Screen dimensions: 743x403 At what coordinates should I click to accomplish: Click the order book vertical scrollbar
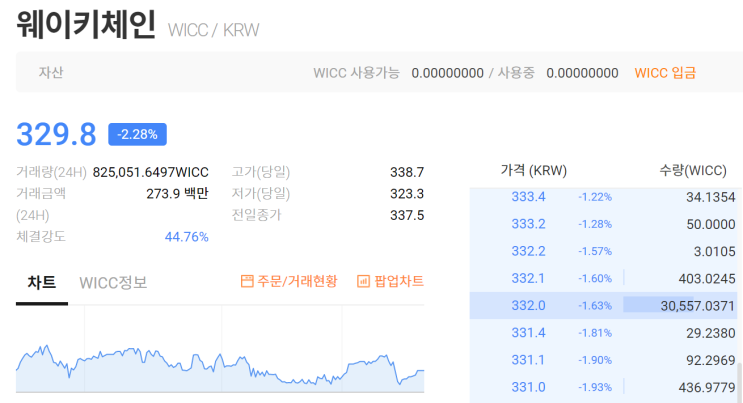click(739, 382)
